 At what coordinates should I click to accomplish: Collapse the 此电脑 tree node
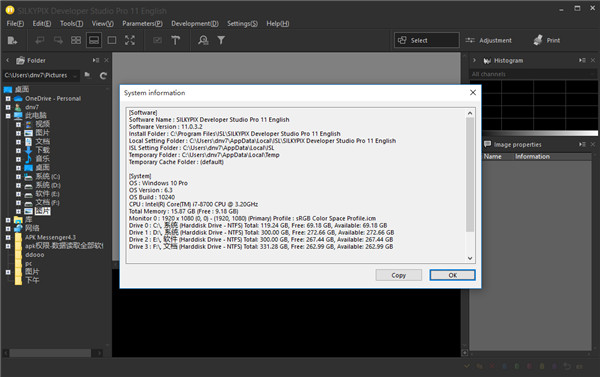(x=8, y=116)
